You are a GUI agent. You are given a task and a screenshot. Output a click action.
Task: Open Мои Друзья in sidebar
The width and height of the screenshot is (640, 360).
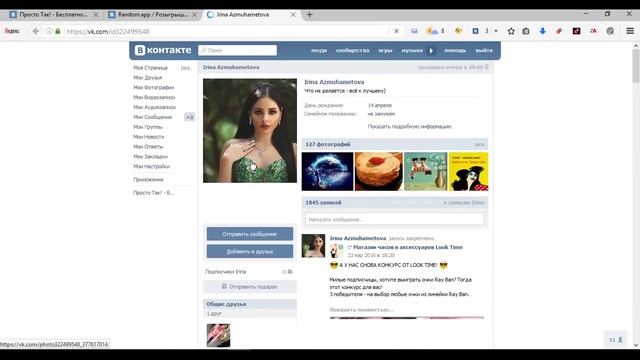[148, 78]
